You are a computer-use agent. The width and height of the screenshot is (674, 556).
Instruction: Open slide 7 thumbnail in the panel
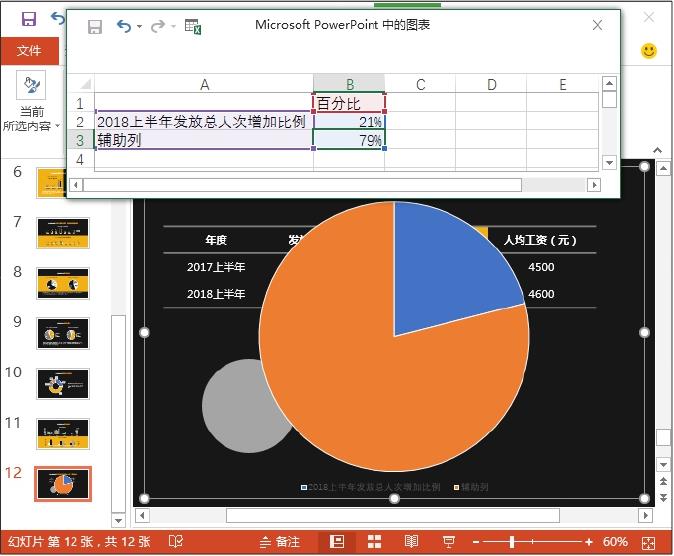[63, 232]
